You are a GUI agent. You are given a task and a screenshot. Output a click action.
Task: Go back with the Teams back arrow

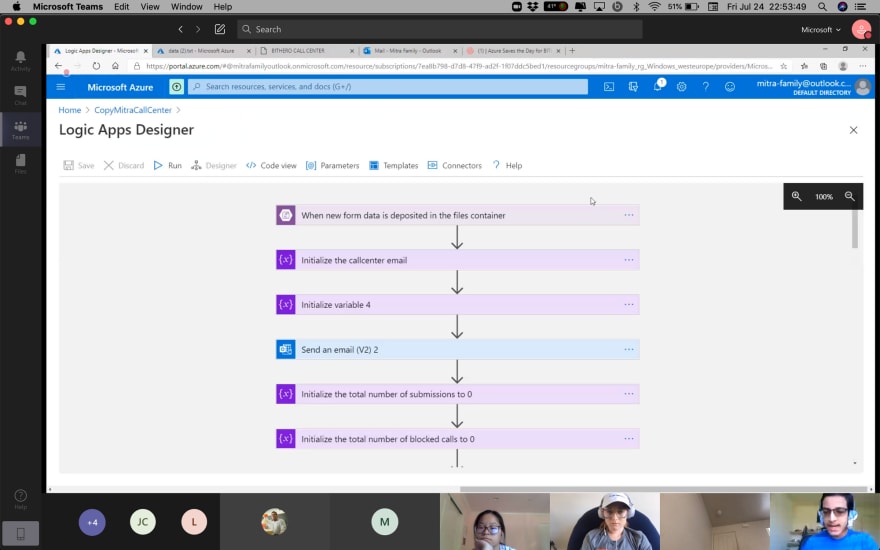point(180,29)
